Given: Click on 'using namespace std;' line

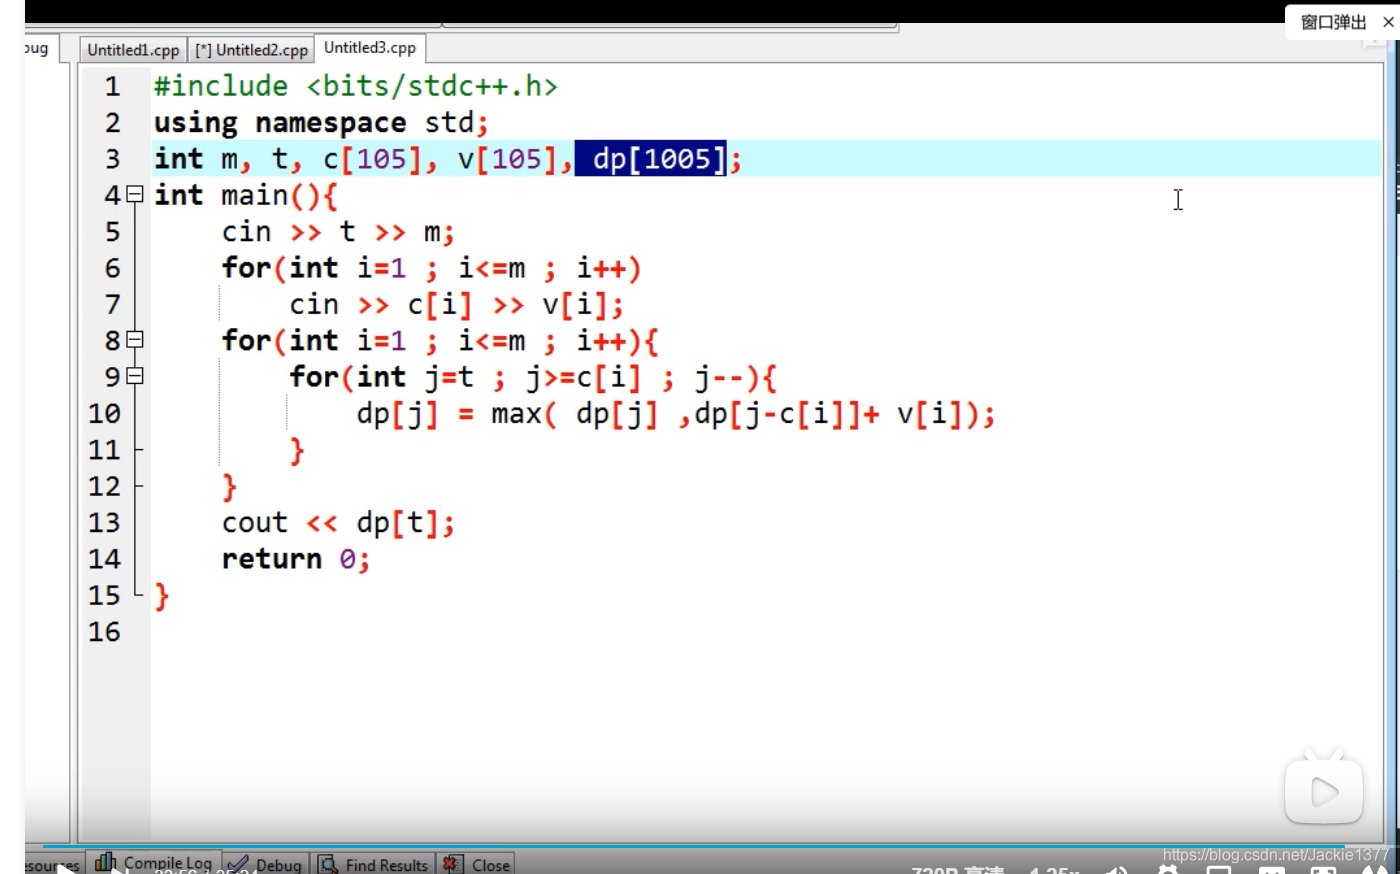Looking at the screenshot, I should [321, 123].
